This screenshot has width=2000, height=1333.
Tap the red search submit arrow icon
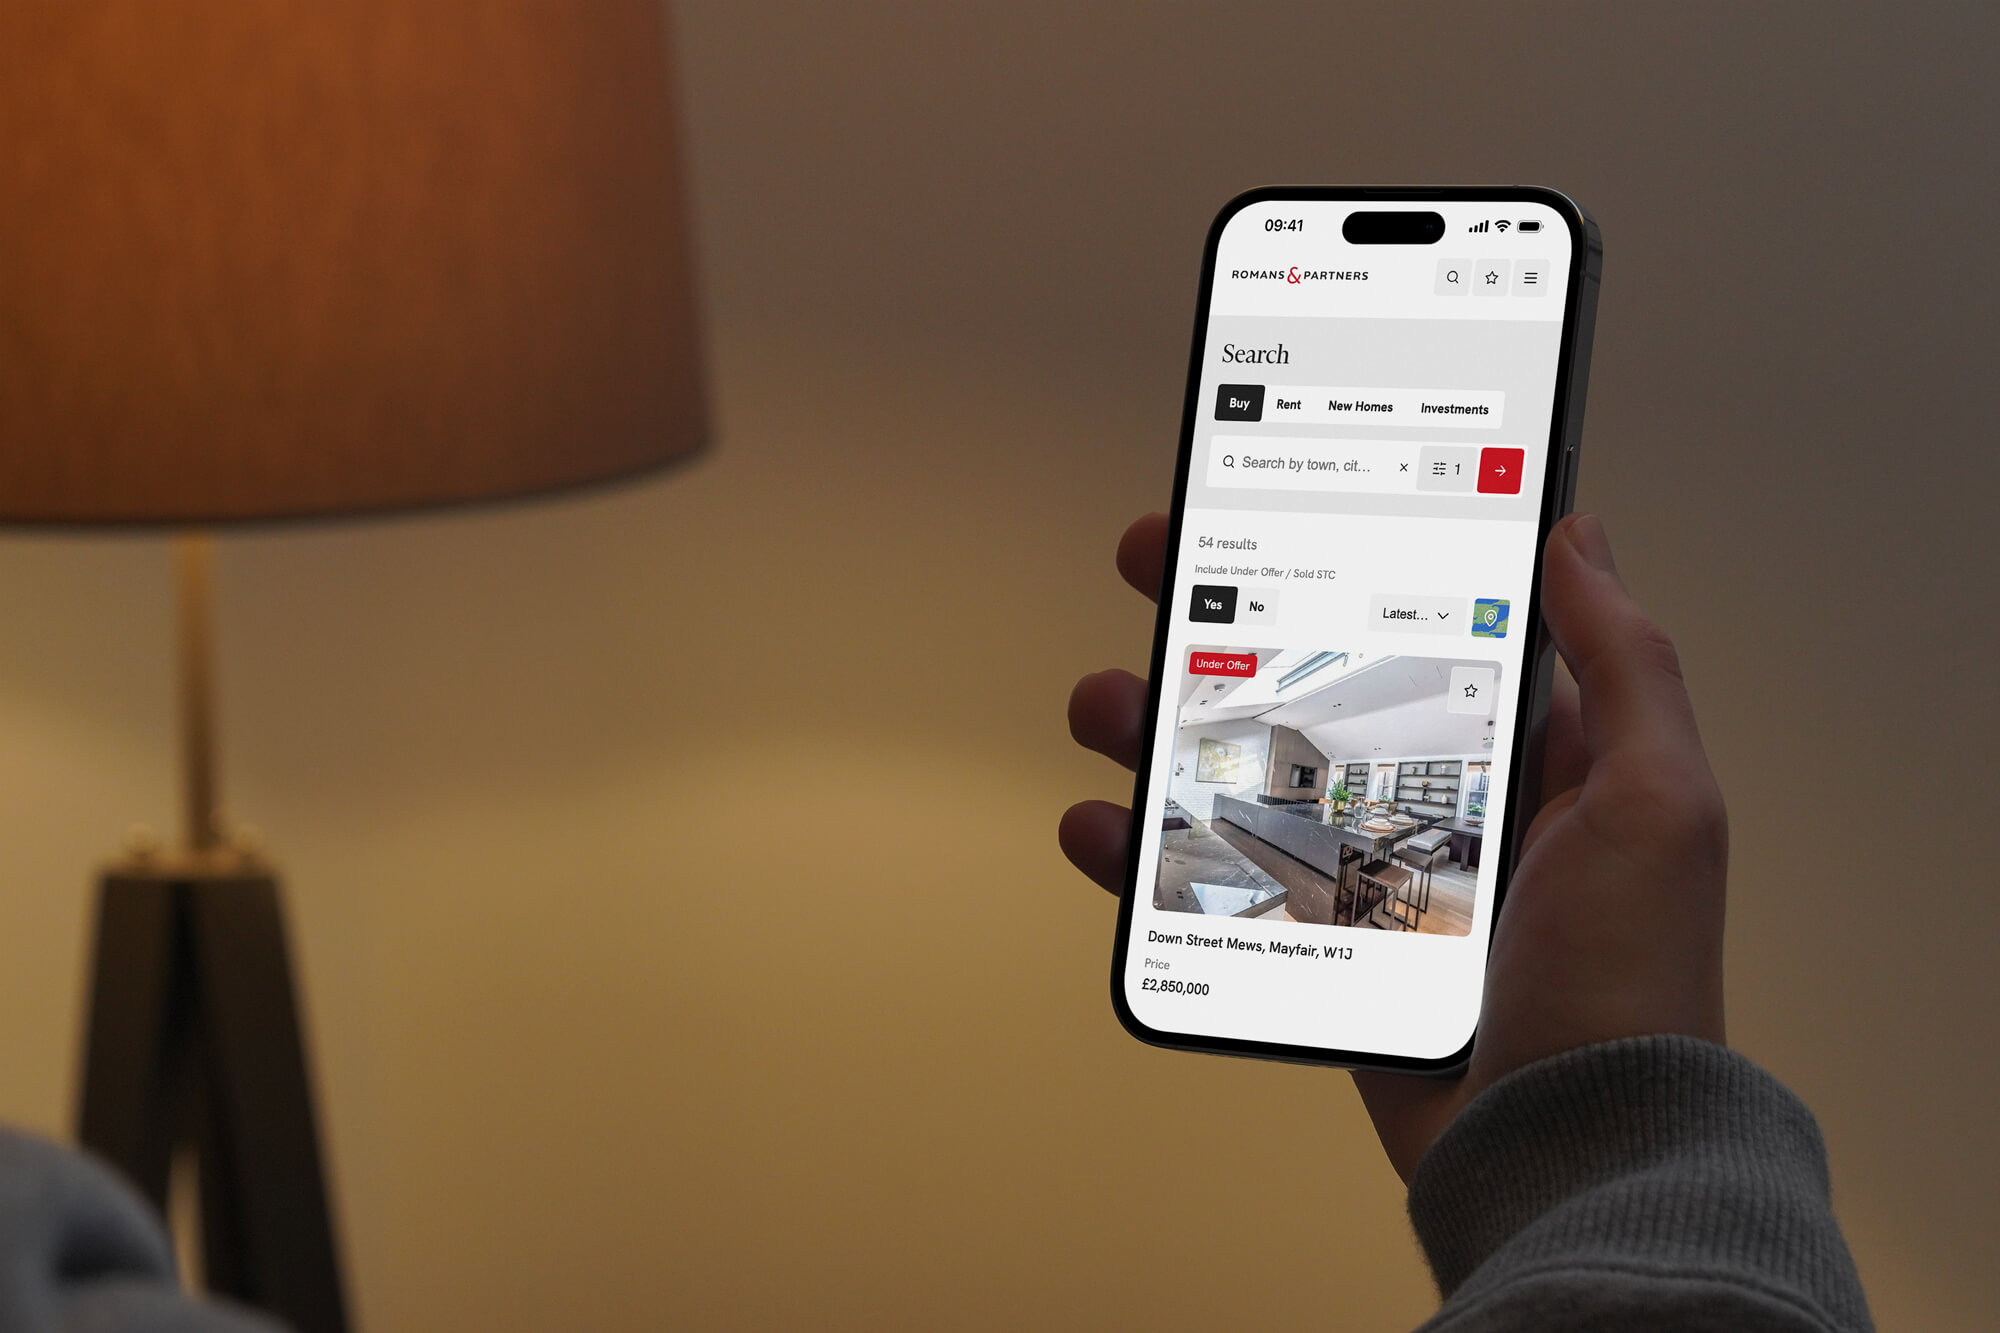1506,472
